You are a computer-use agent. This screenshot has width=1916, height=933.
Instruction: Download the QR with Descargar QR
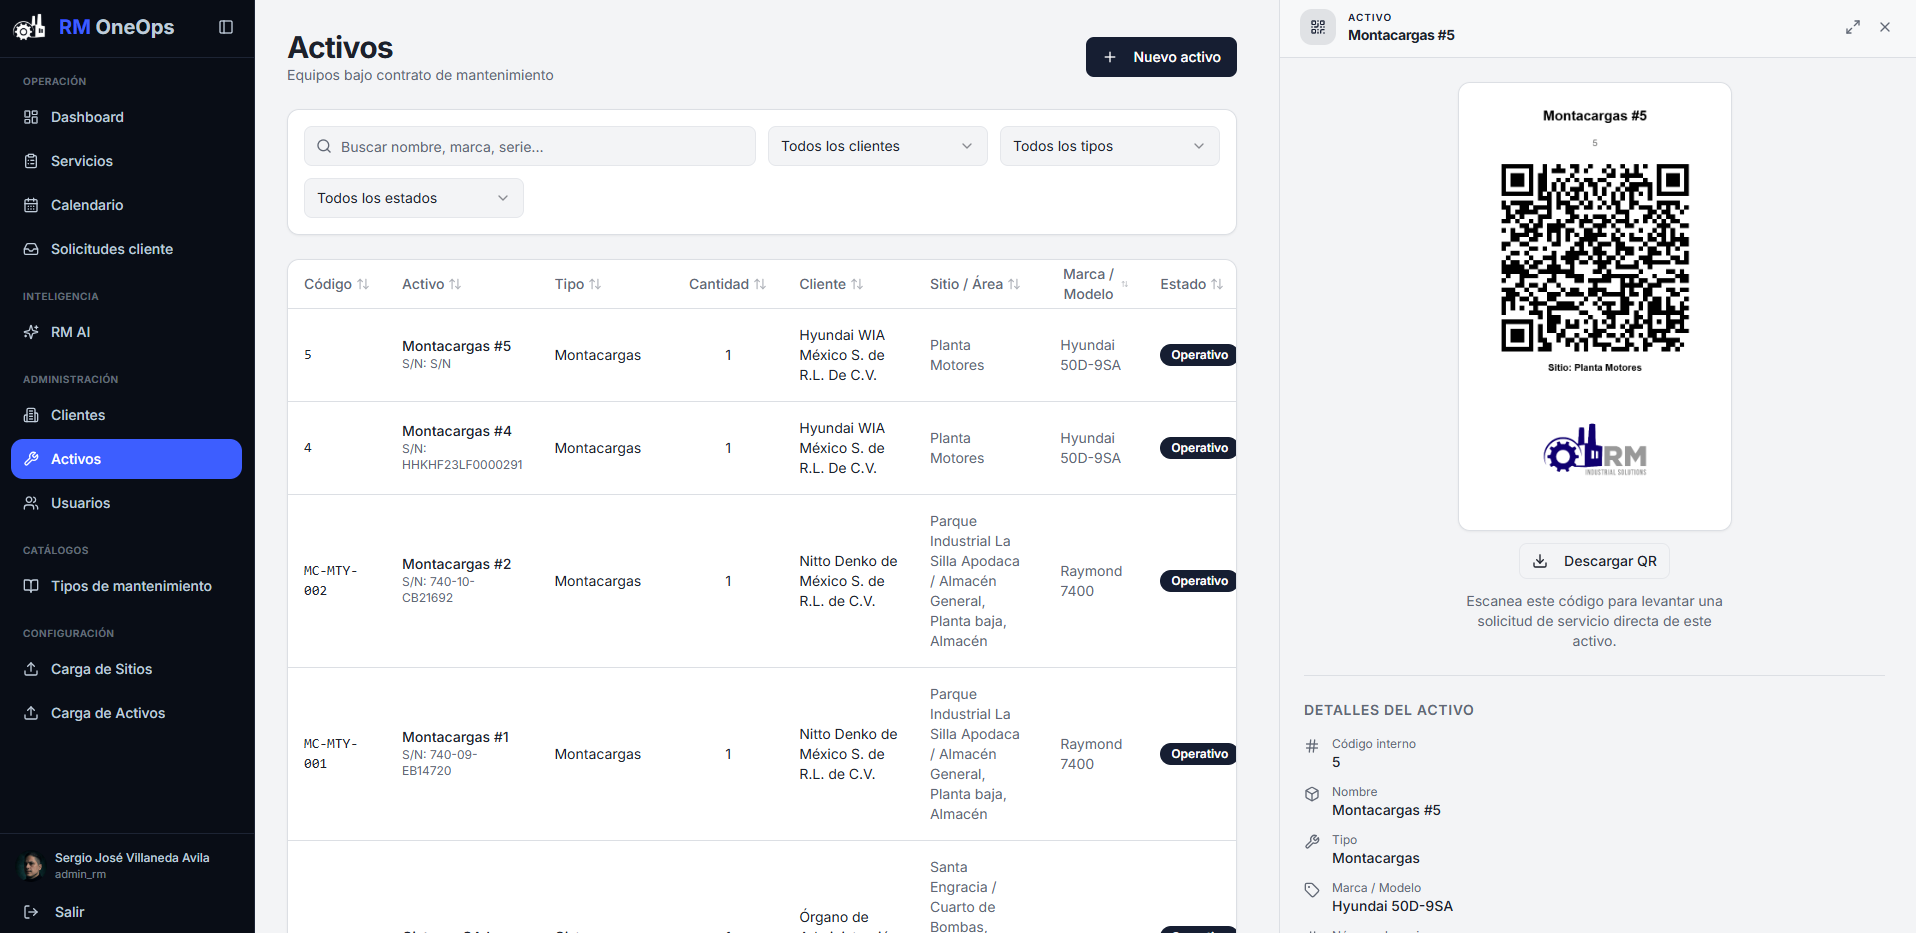coord(1595,561)
